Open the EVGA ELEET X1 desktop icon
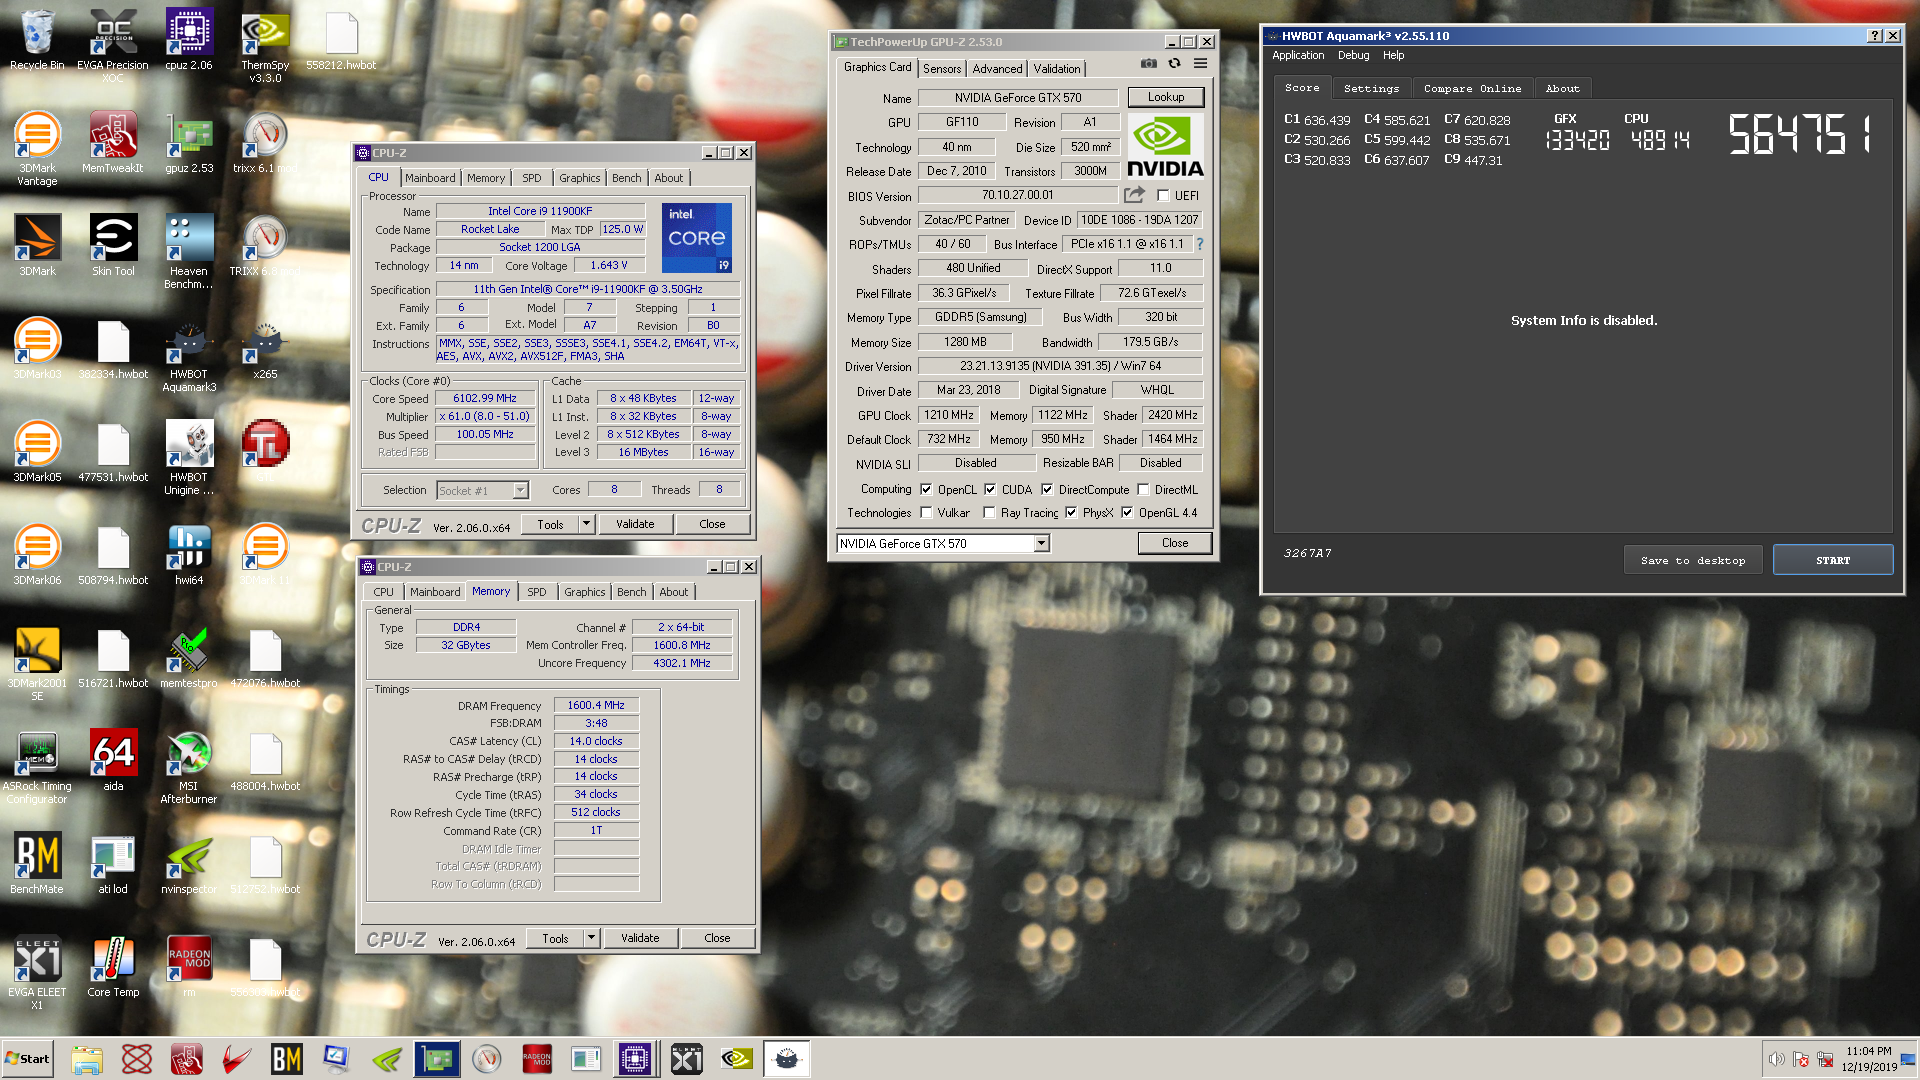 tap(37, 972)
